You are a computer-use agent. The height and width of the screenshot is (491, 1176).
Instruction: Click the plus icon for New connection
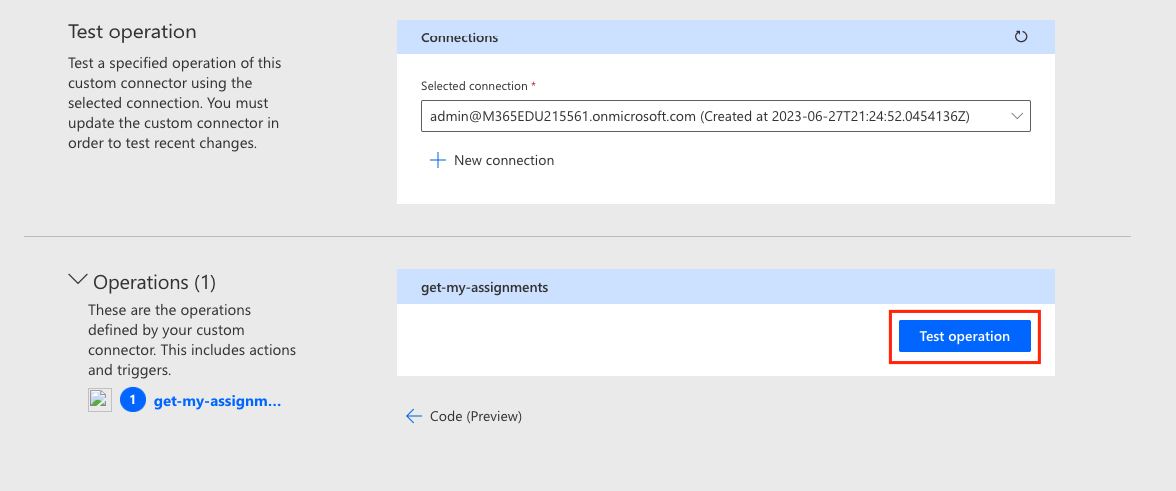[437, 160]
